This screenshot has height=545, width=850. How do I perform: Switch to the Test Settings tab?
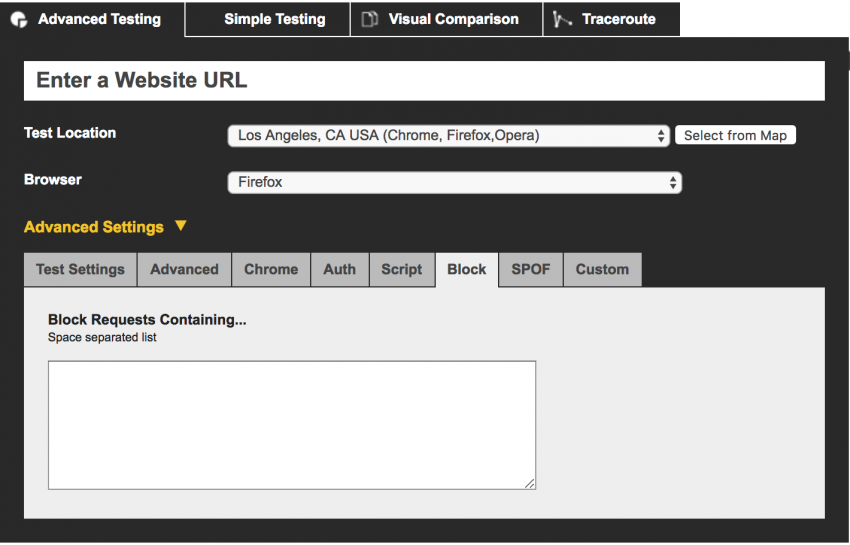pyautogui.click(x=80, y=269)
